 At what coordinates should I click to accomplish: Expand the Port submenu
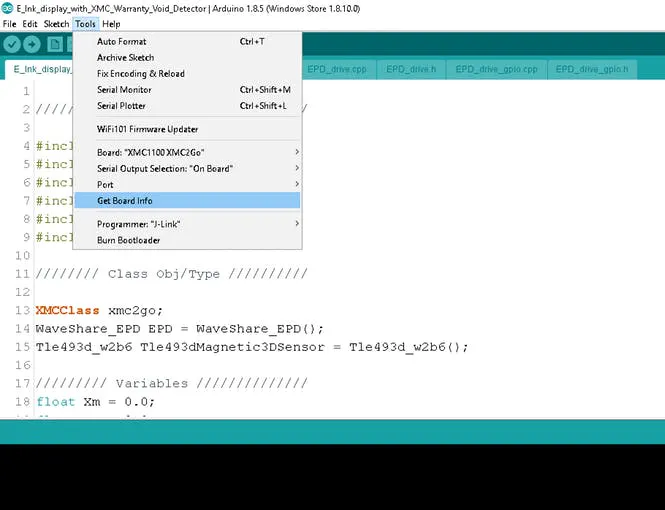pyautogui.click(x=187, y=184)
